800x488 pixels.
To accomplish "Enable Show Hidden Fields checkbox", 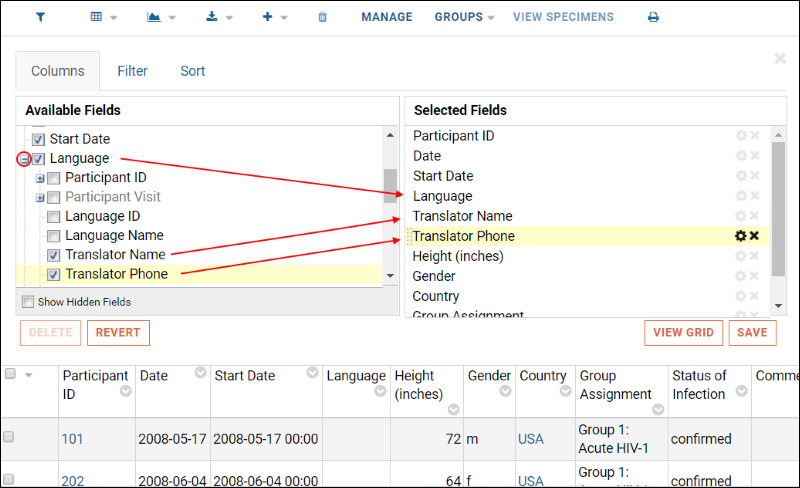I will point(28,302).
